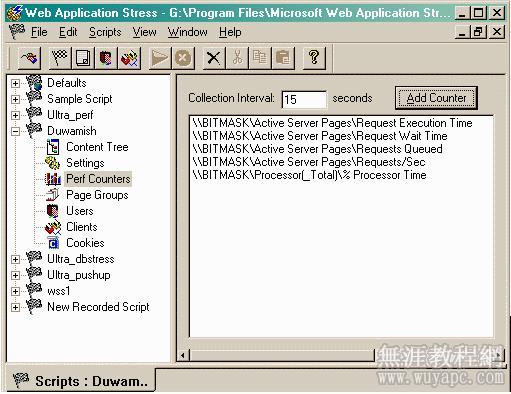Select Settings under Duwamish
Viewport: 511px width, 394px height.
(85, 163)
